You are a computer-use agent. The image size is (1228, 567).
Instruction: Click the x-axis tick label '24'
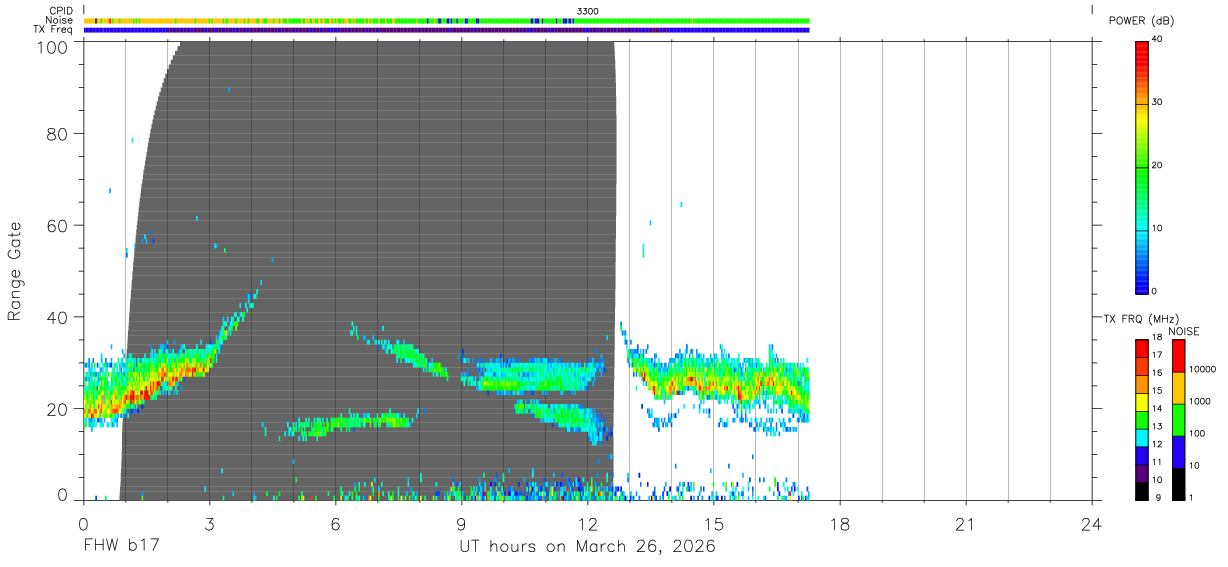point(1092,524)
